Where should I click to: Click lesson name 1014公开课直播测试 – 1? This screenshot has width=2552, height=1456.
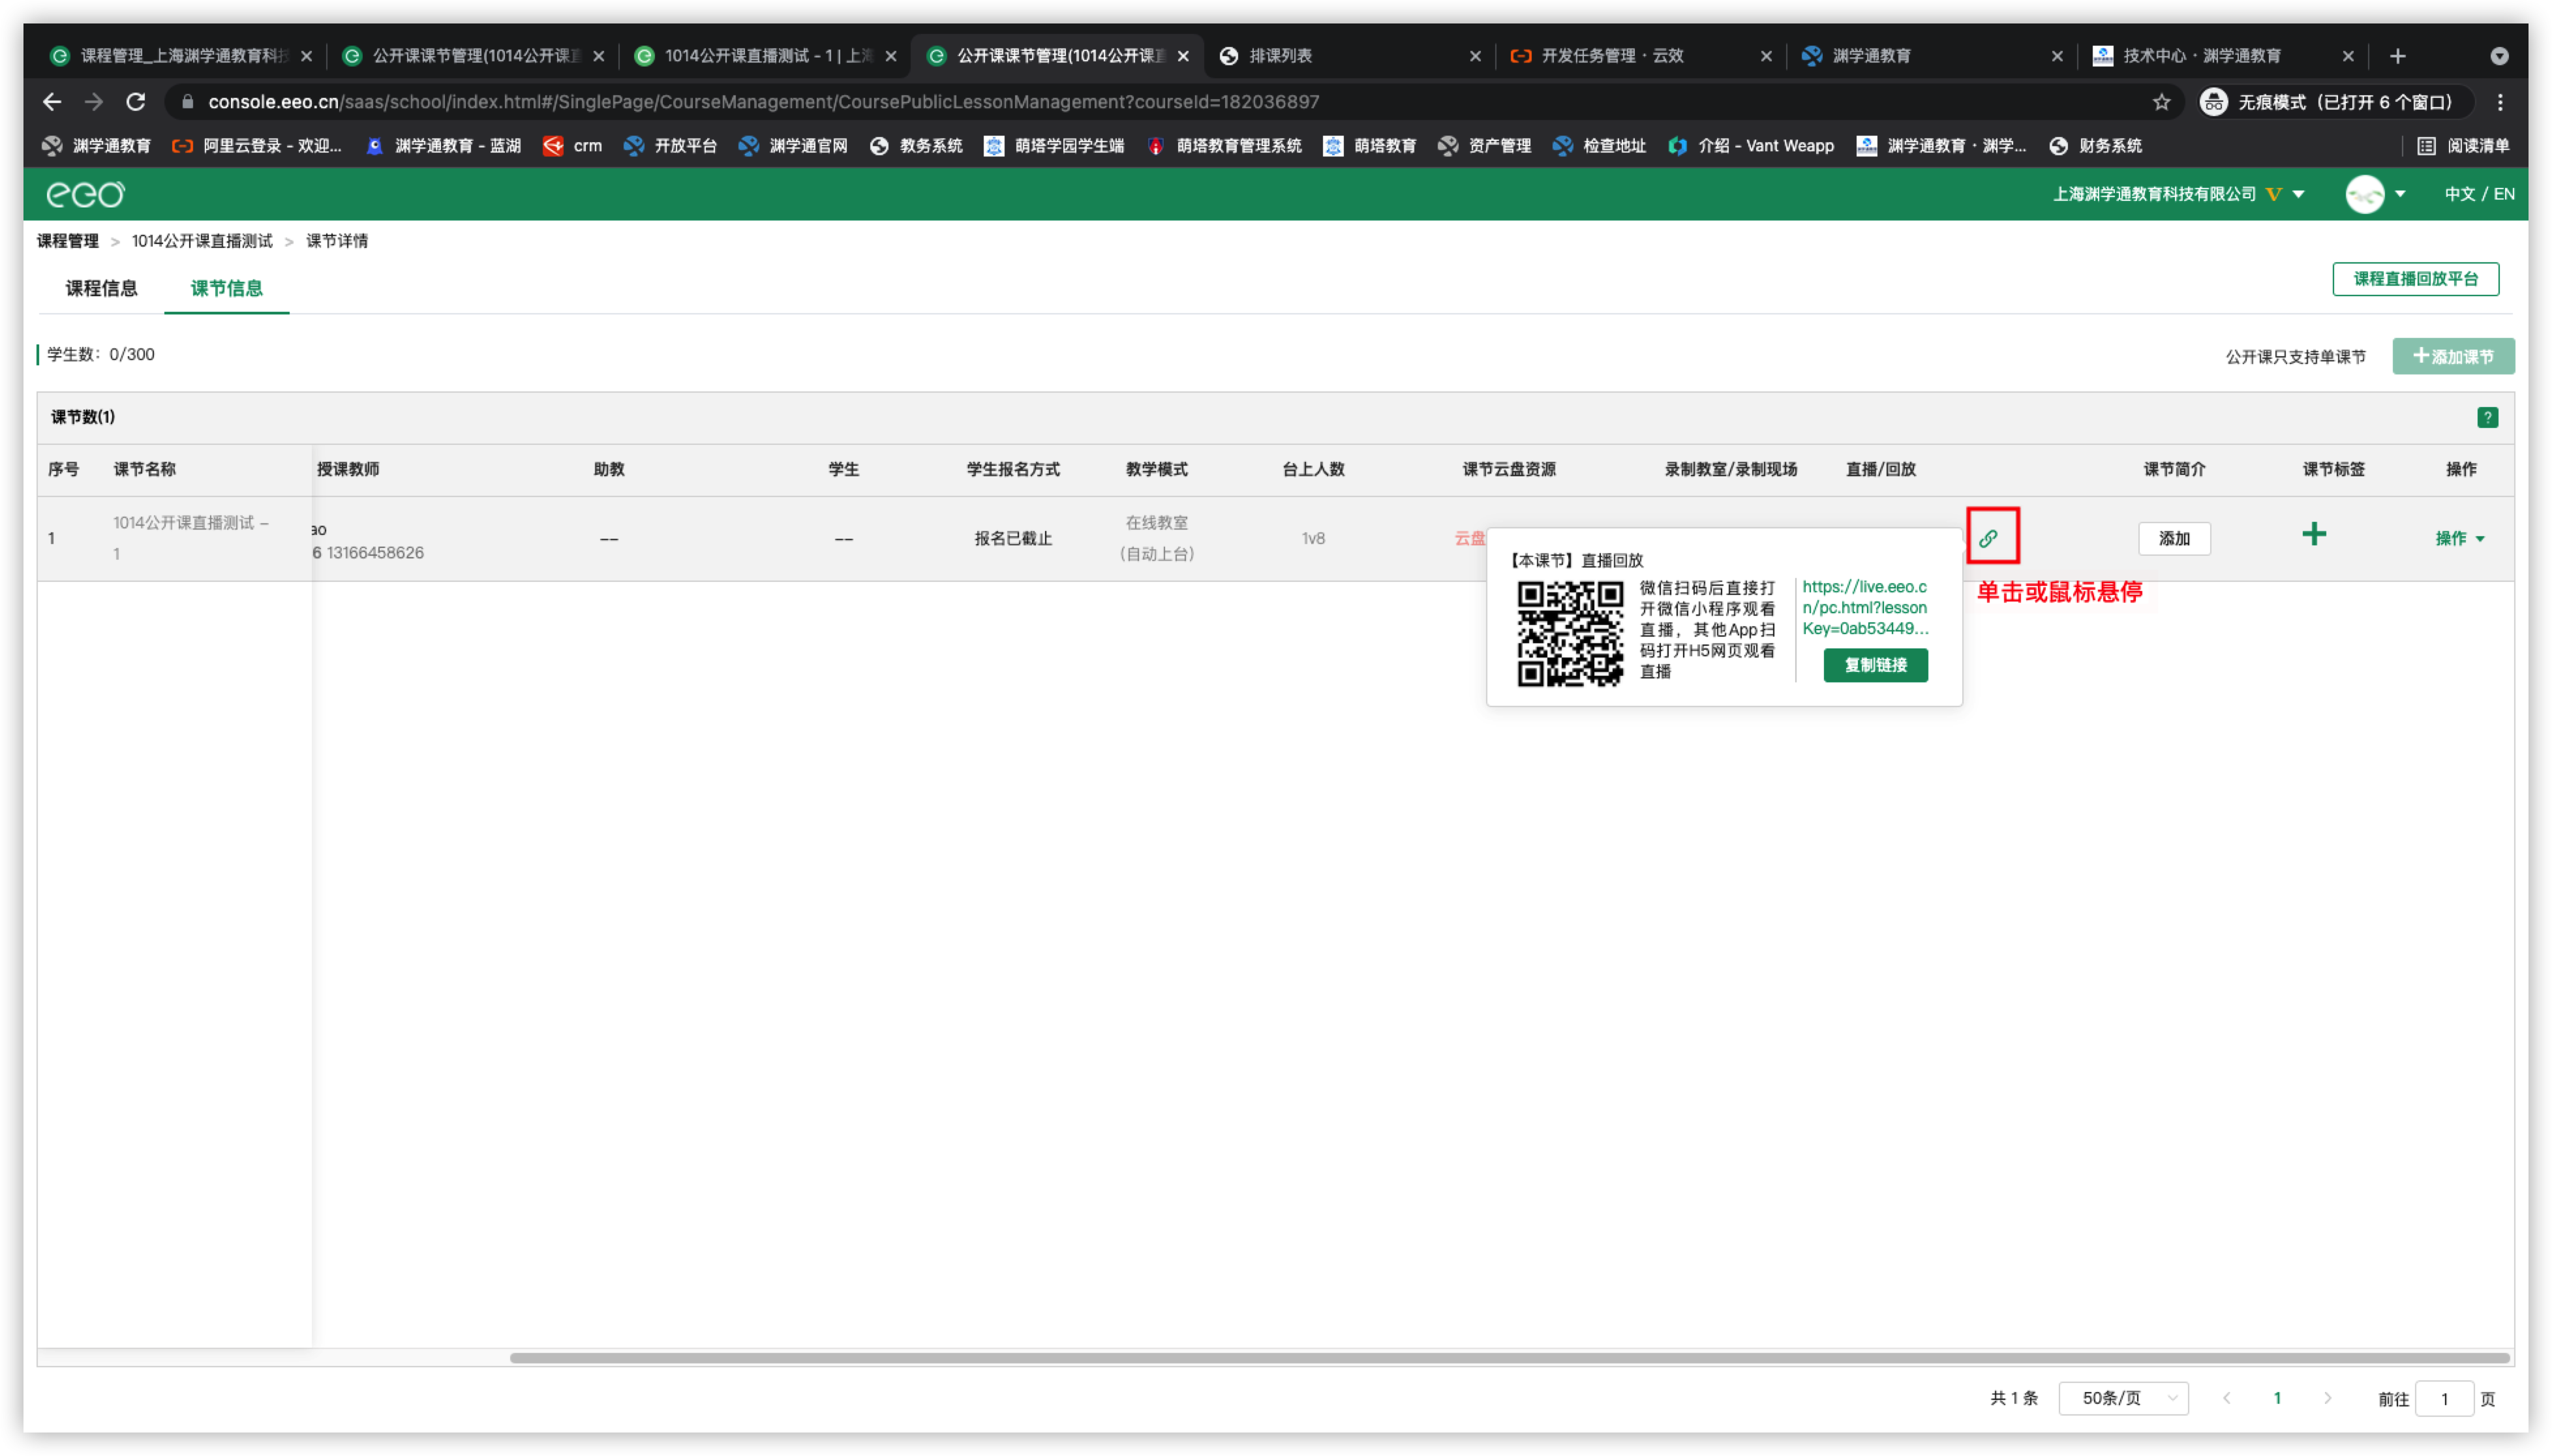[190, 538]
